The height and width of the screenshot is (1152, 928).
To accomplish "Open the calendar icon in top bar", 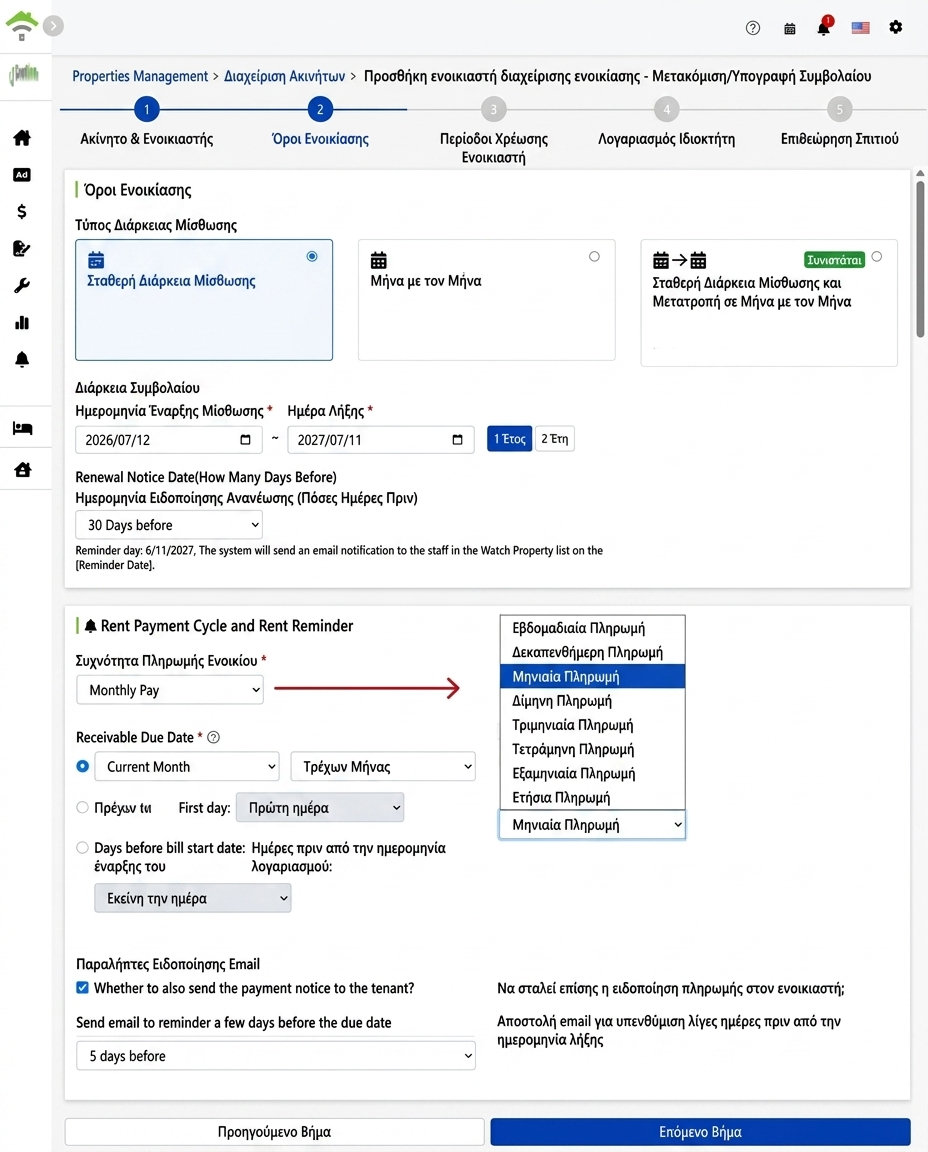I will tap(789, 29).
